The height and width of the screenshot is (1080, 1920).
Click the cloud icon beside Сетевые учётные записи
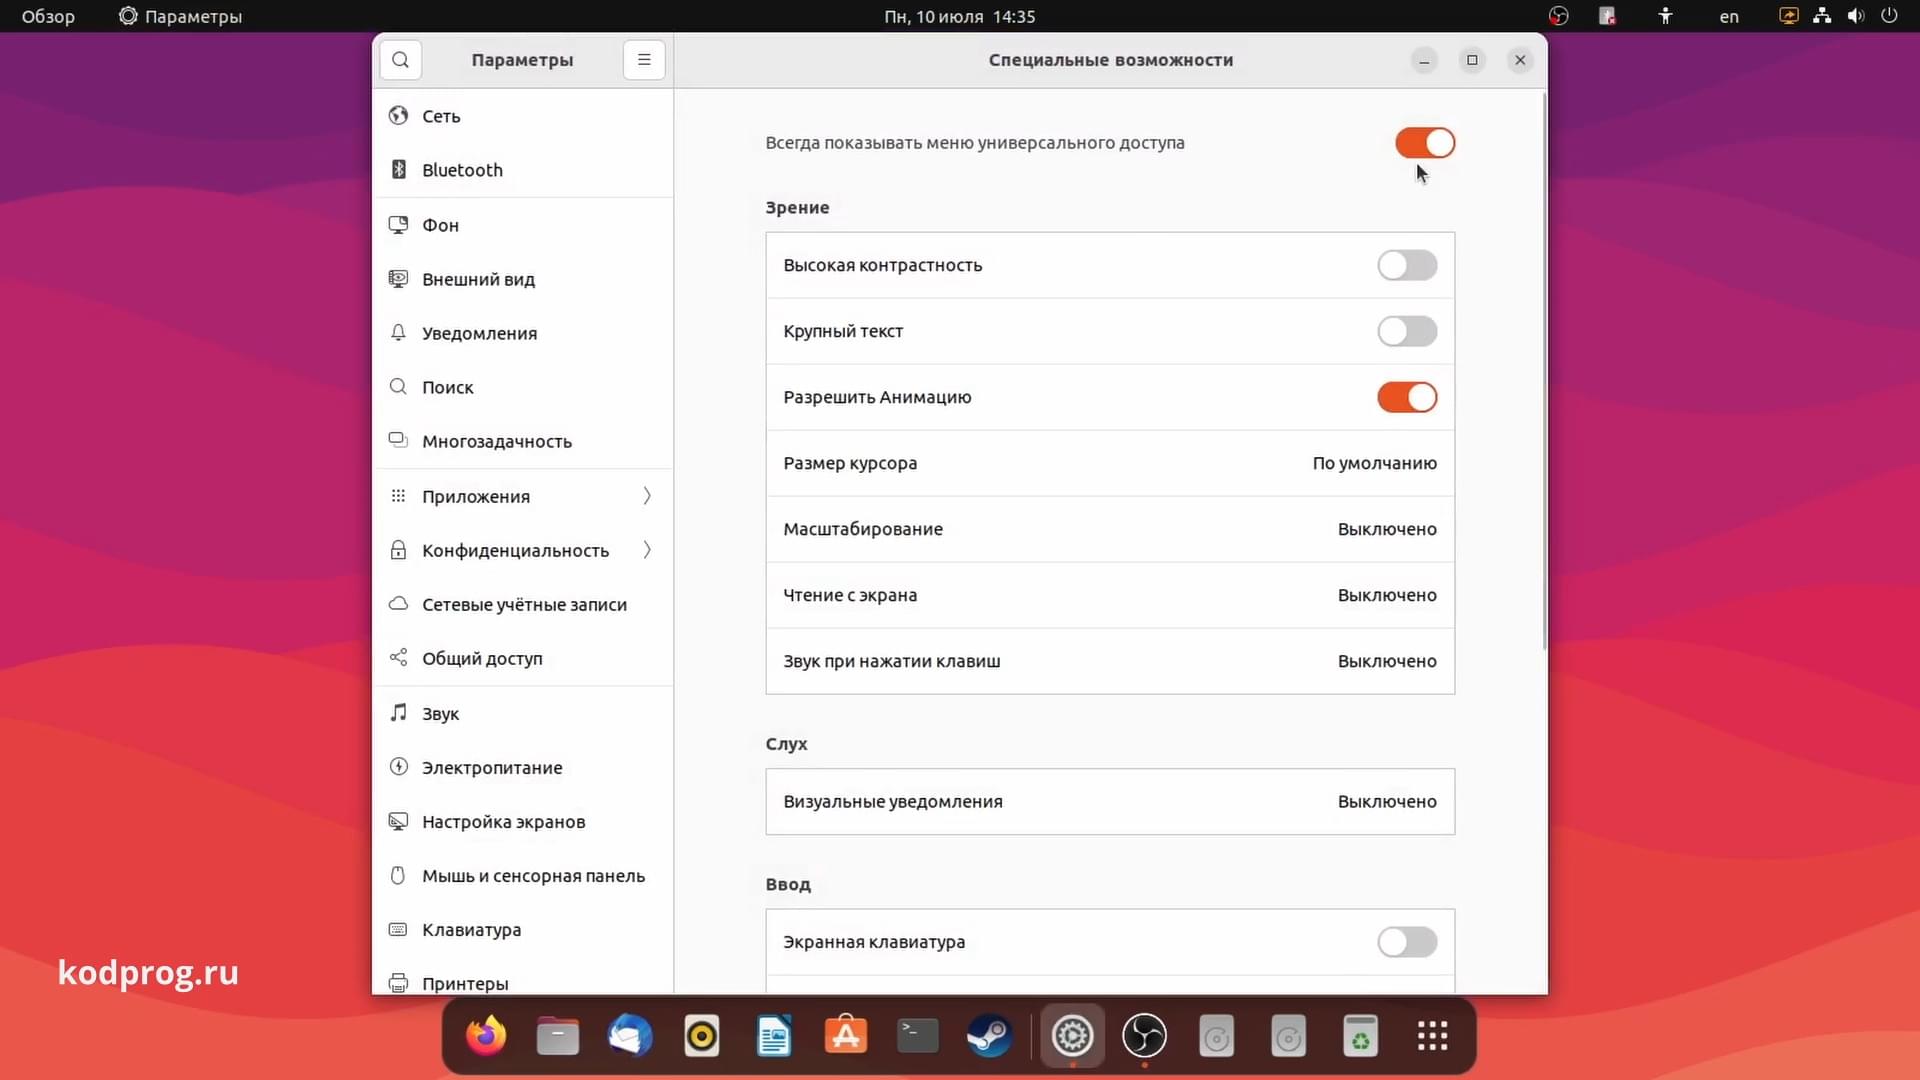pos(398,603)
